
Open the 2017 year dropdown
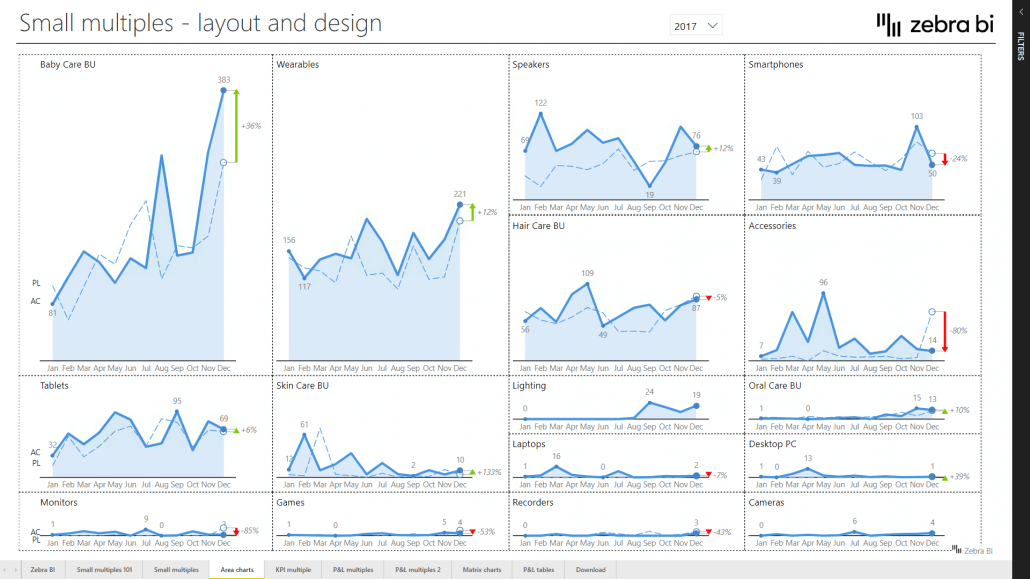coord(696,23)
